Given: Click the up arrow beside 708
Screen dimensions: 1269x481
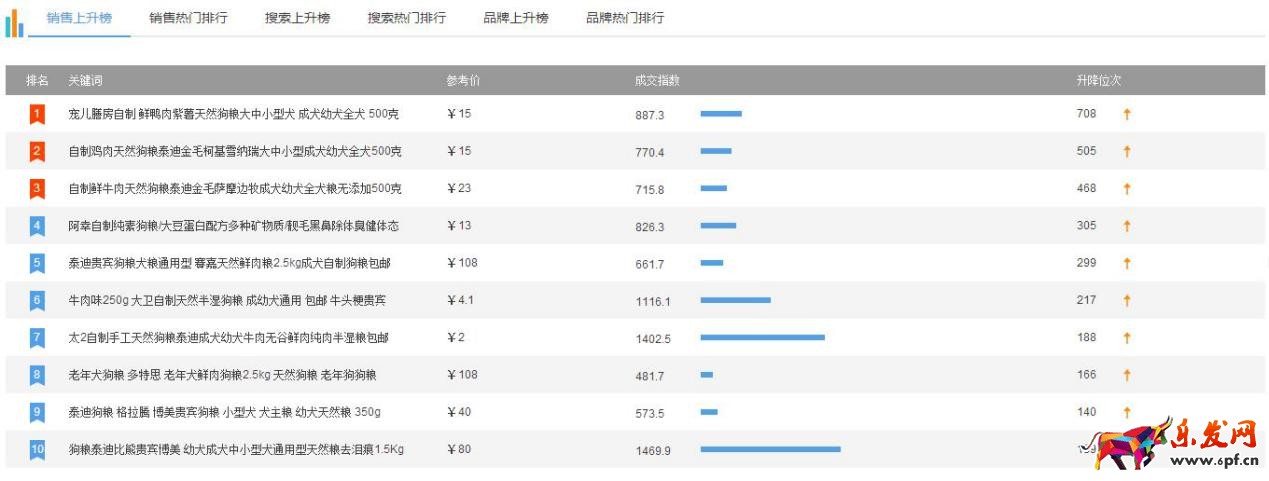Looking at the screenshot, I should coord(1127,114).
